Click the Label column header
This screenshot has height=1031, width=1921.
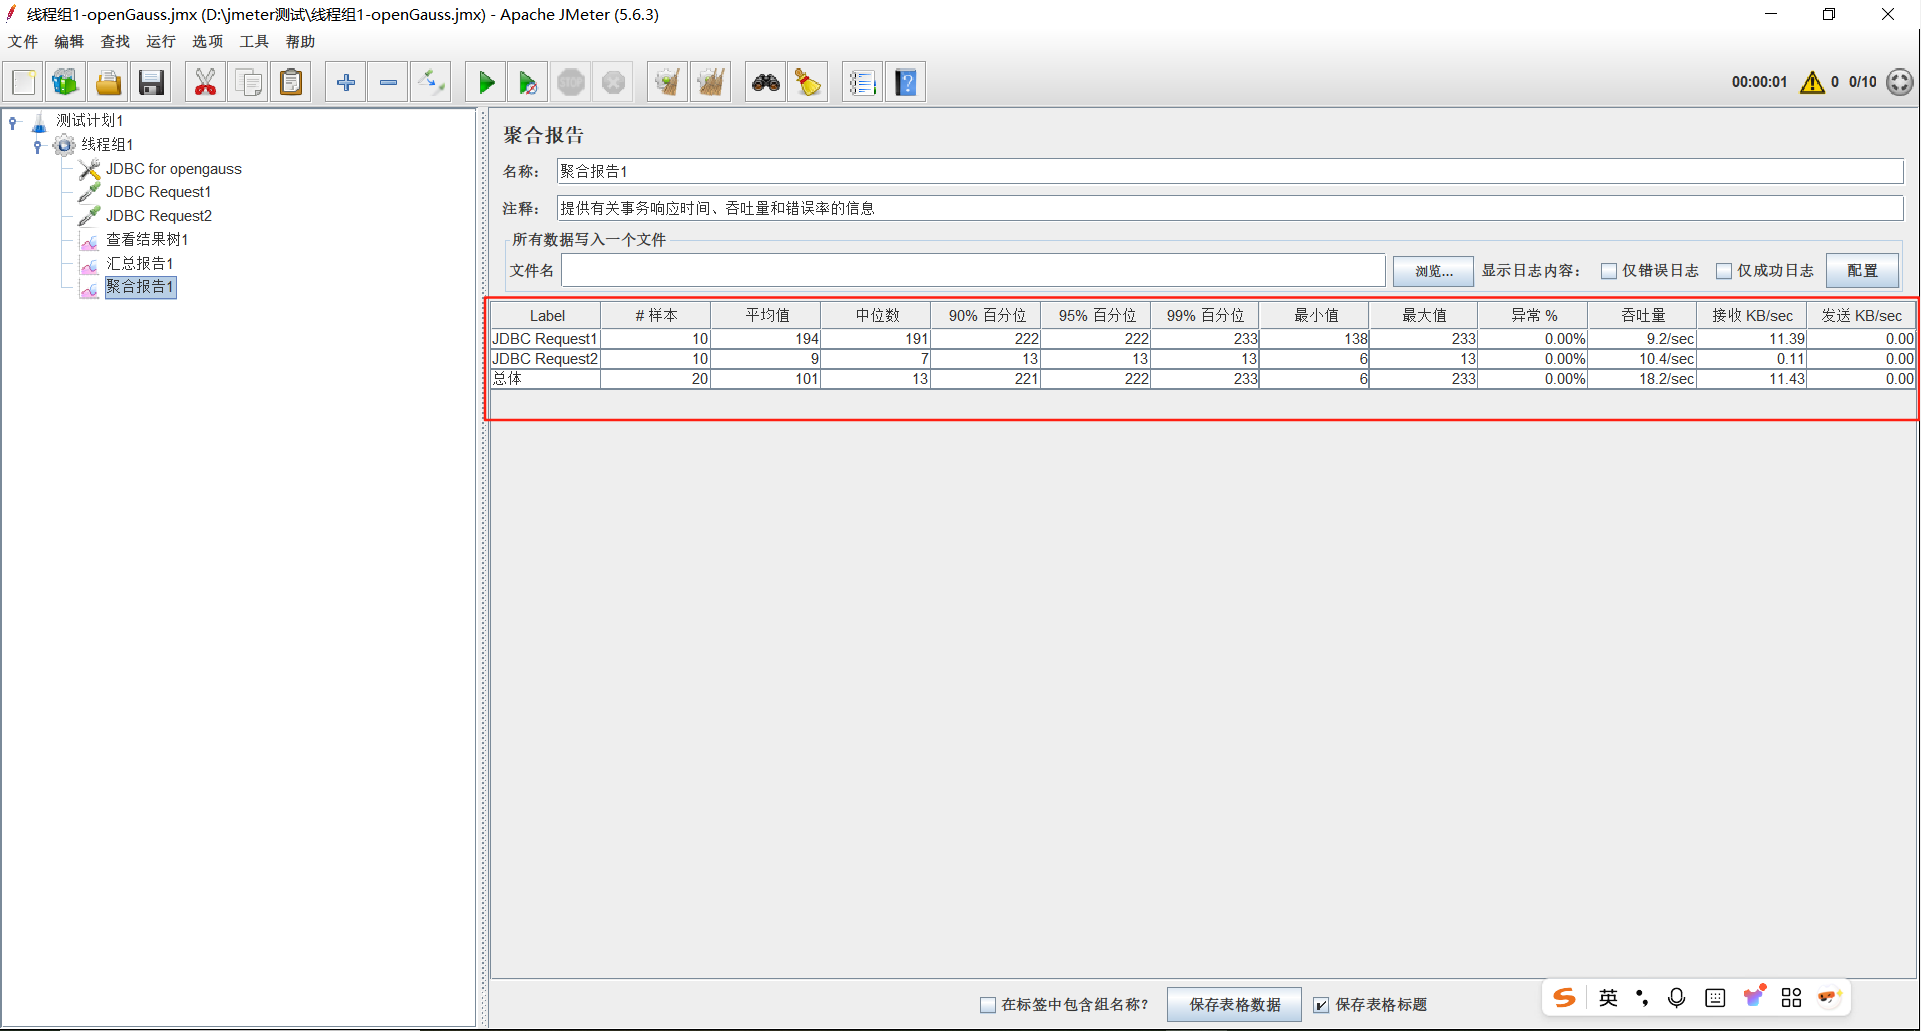(546, 315)
